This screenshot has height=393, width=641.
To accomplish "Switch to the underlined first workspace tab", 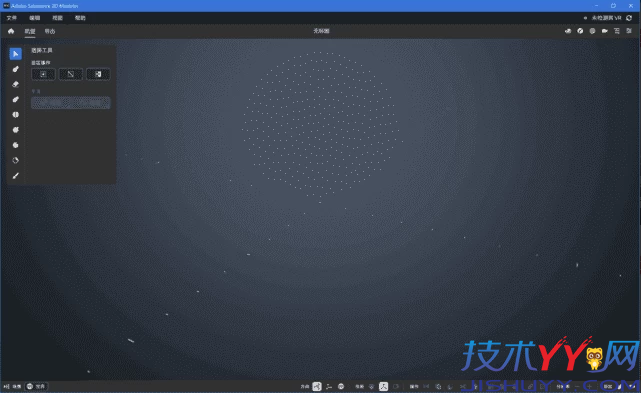I will click(30, 31).
